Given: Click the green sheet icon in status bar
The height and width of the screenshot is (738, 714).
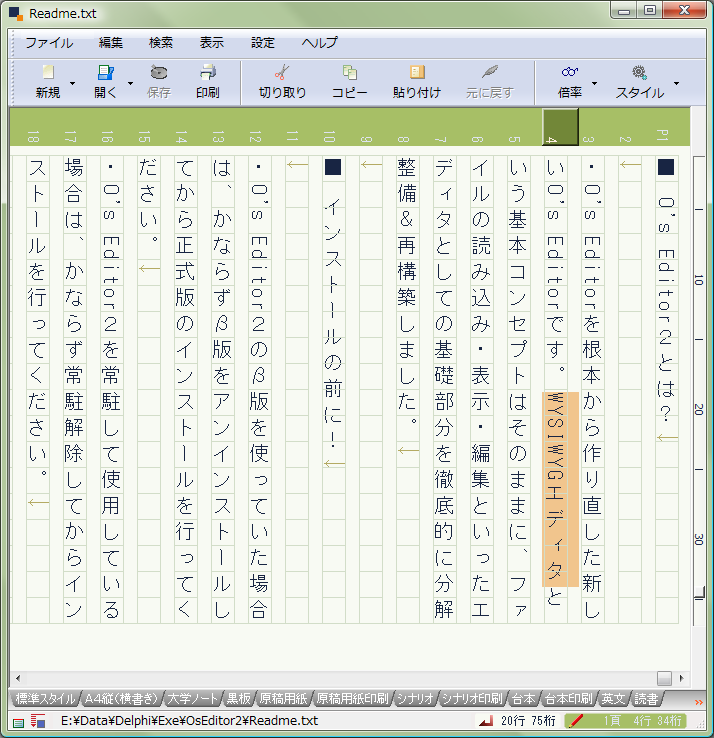Looking at the screenshot, I should click(18, 722).
